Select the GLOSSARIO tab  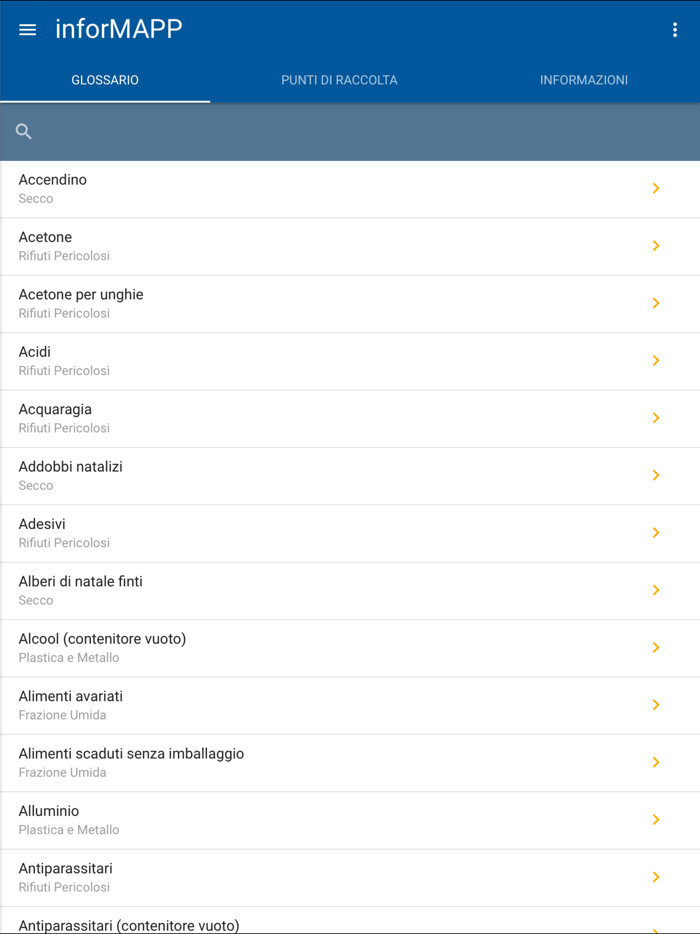105,80
